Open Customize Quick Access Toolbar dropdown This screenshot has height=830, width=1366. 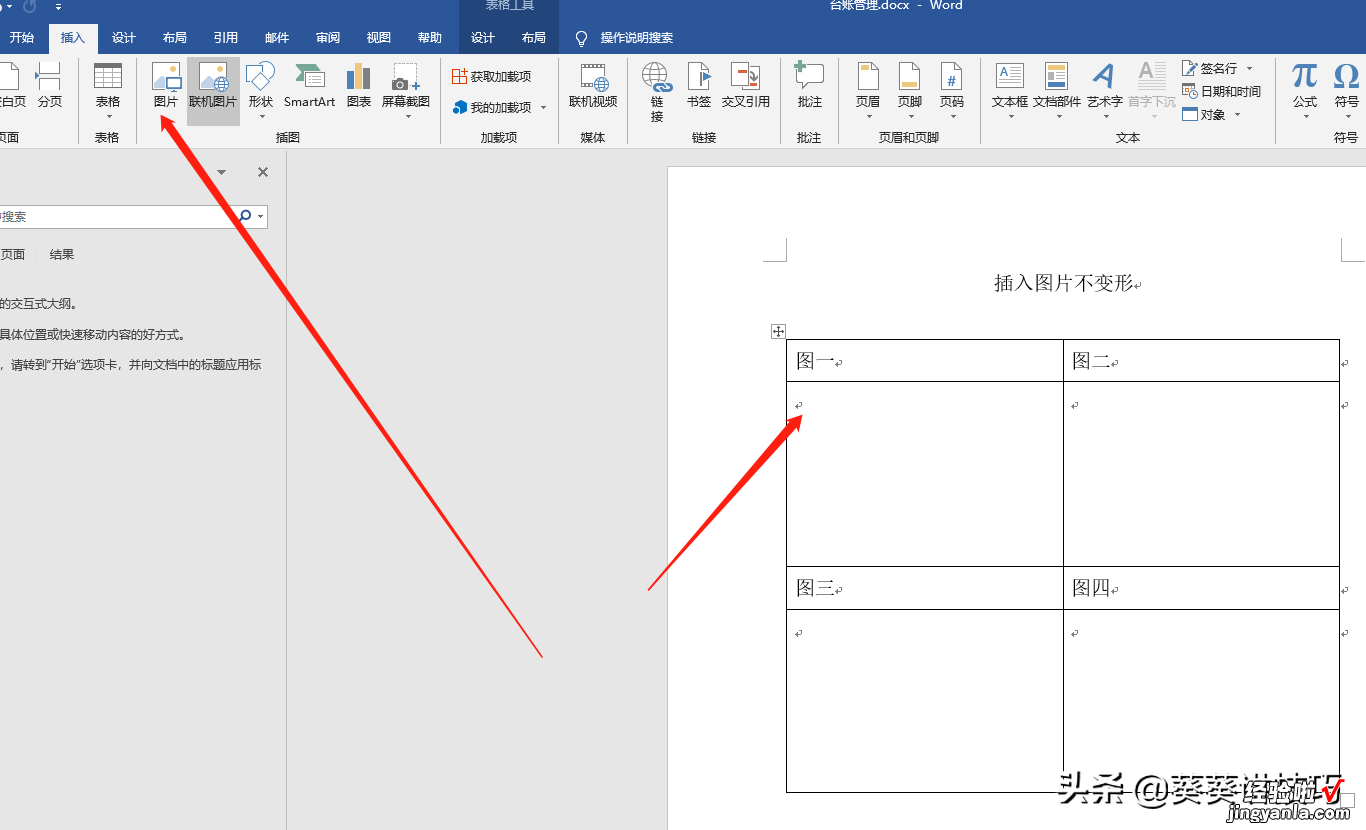pos(59,7)
